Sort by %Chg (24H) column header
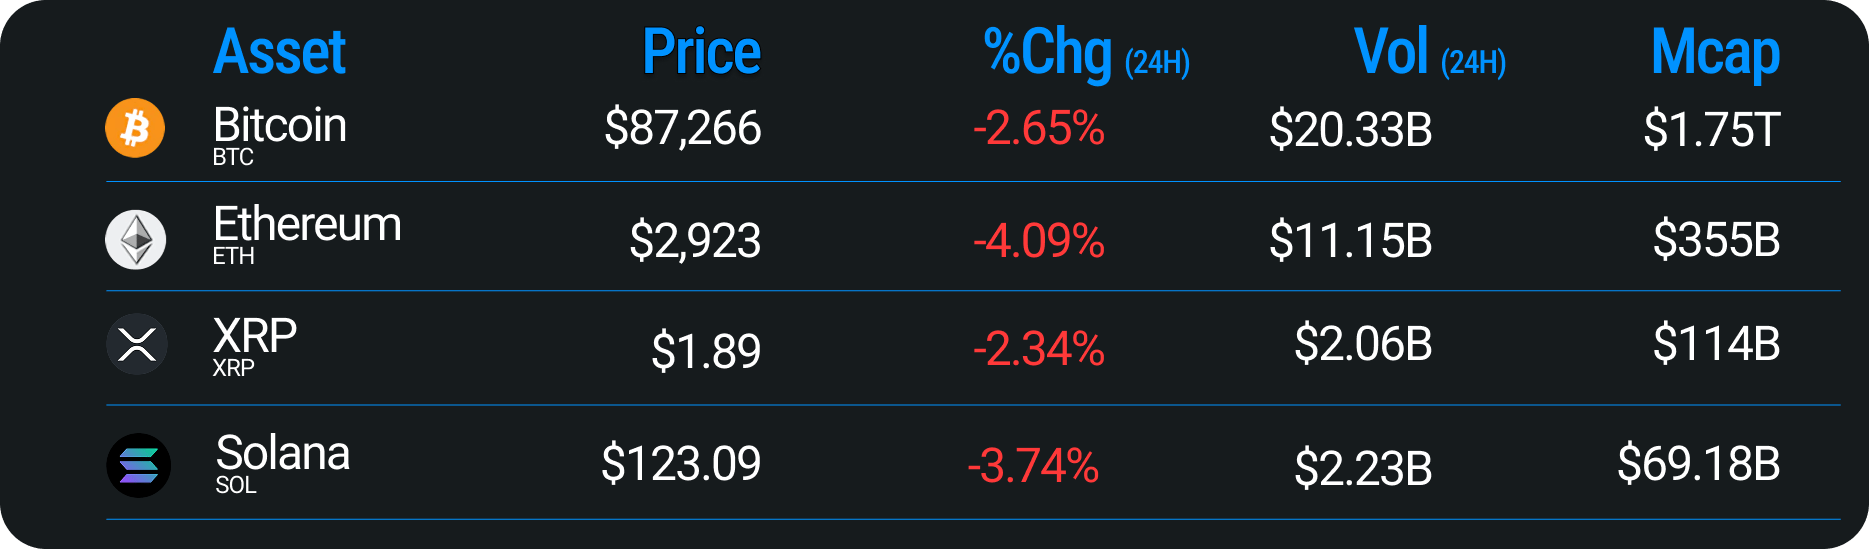 [x=1087, y=54]
